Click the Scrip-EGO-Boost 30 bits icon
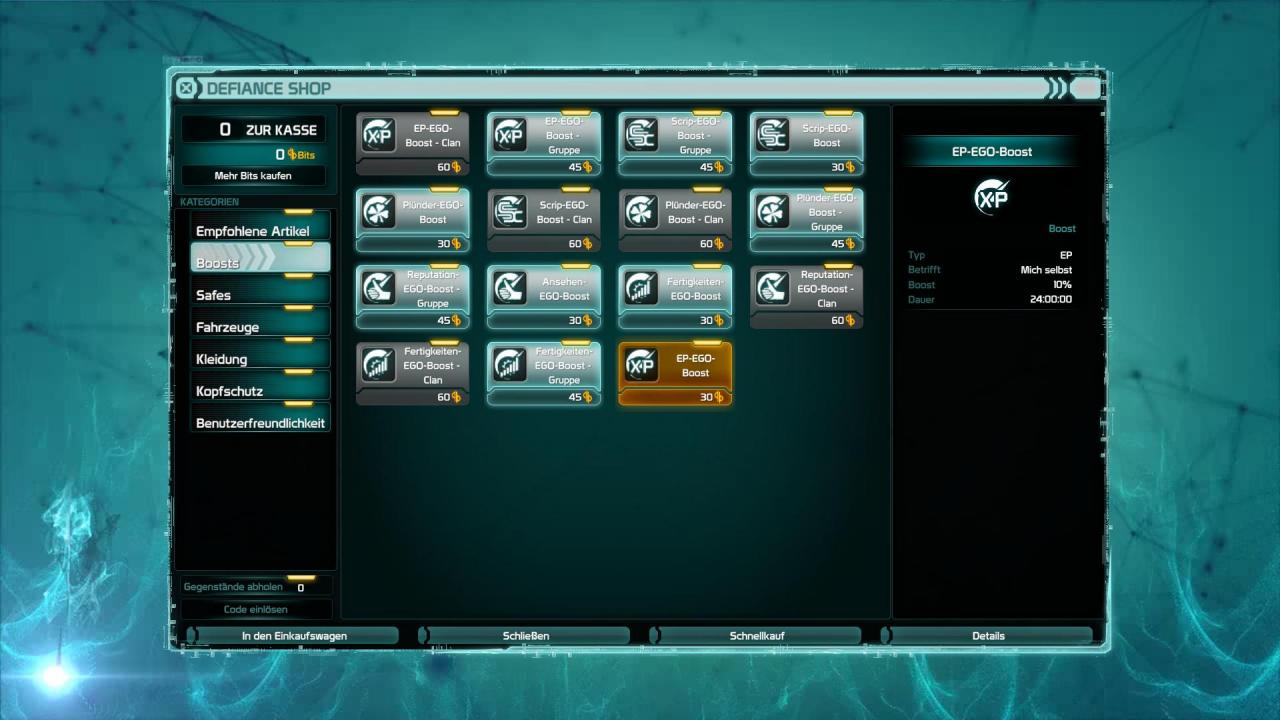 pyautogui.click(x=772, y=135)
